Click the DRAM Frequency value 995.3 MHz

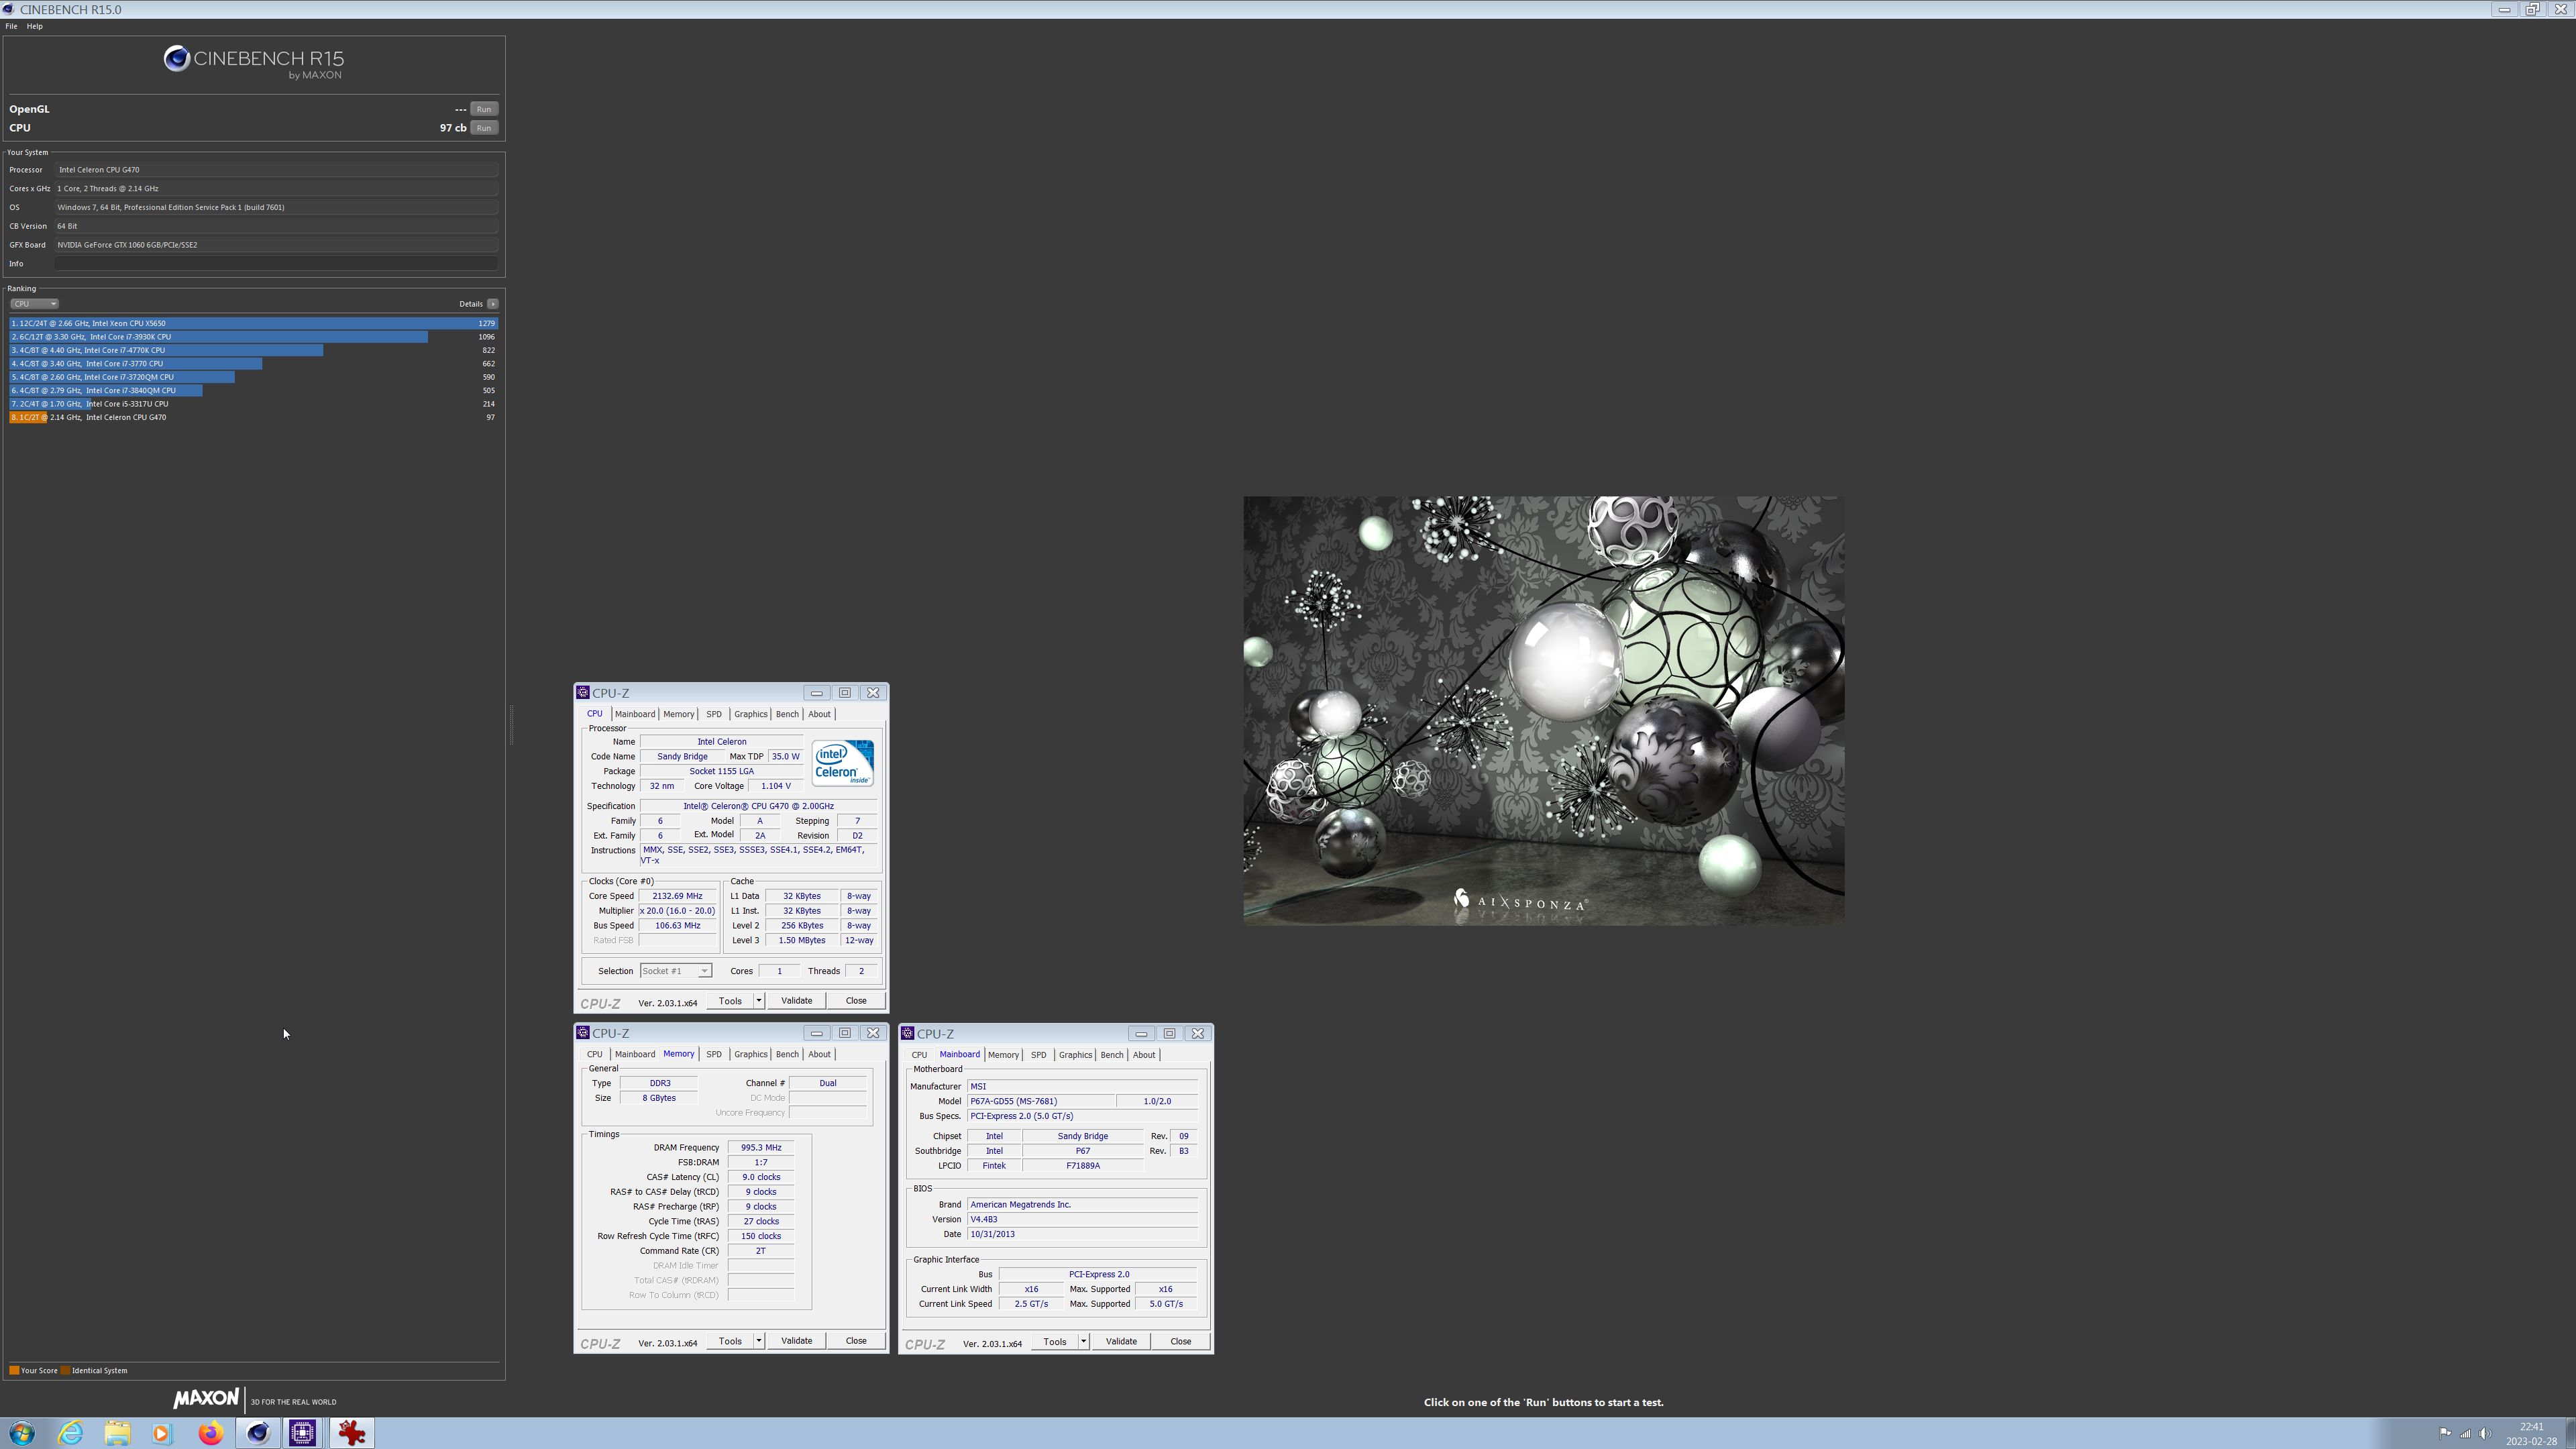761,1148
